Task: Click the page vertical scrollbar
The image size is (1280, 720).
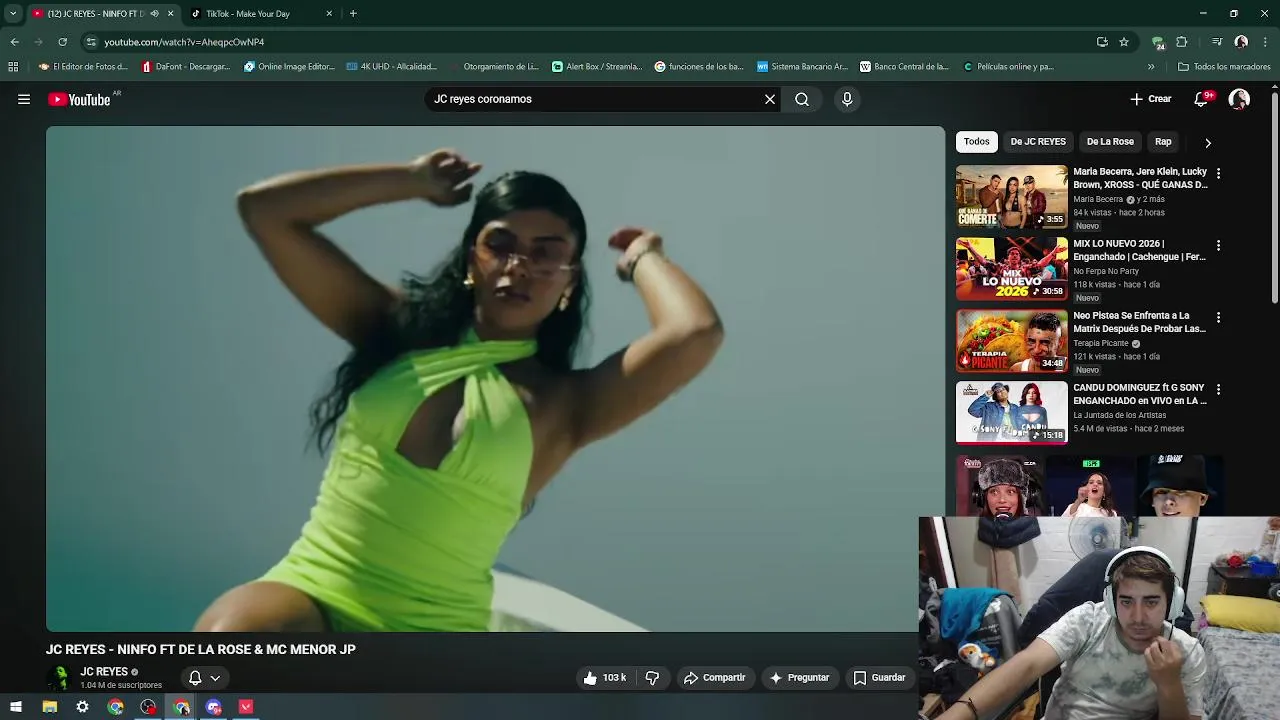Action: click(x=1274, y=200)
